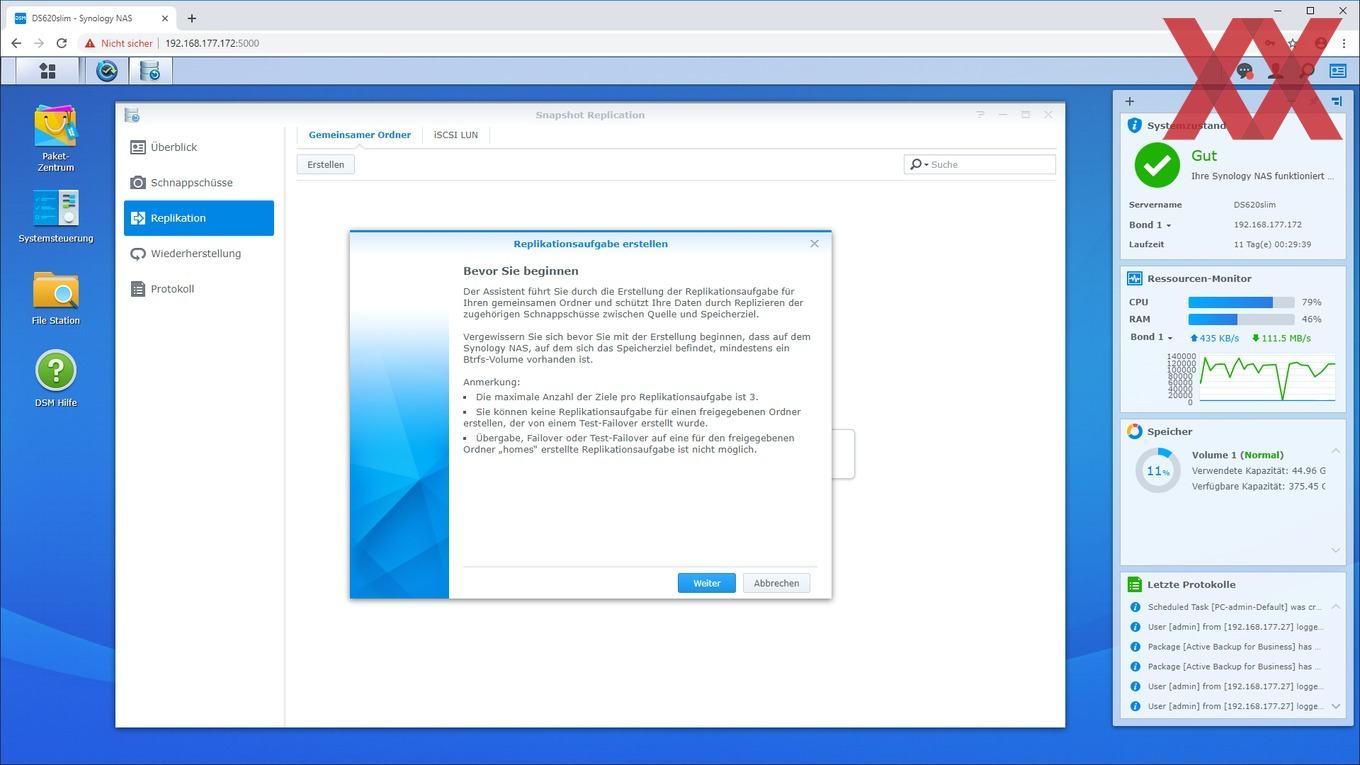This screenshot has width=1360, height=765.
Task: Switch to Gemeinsamer Ordner tab
Action: [x=359, y=135]
